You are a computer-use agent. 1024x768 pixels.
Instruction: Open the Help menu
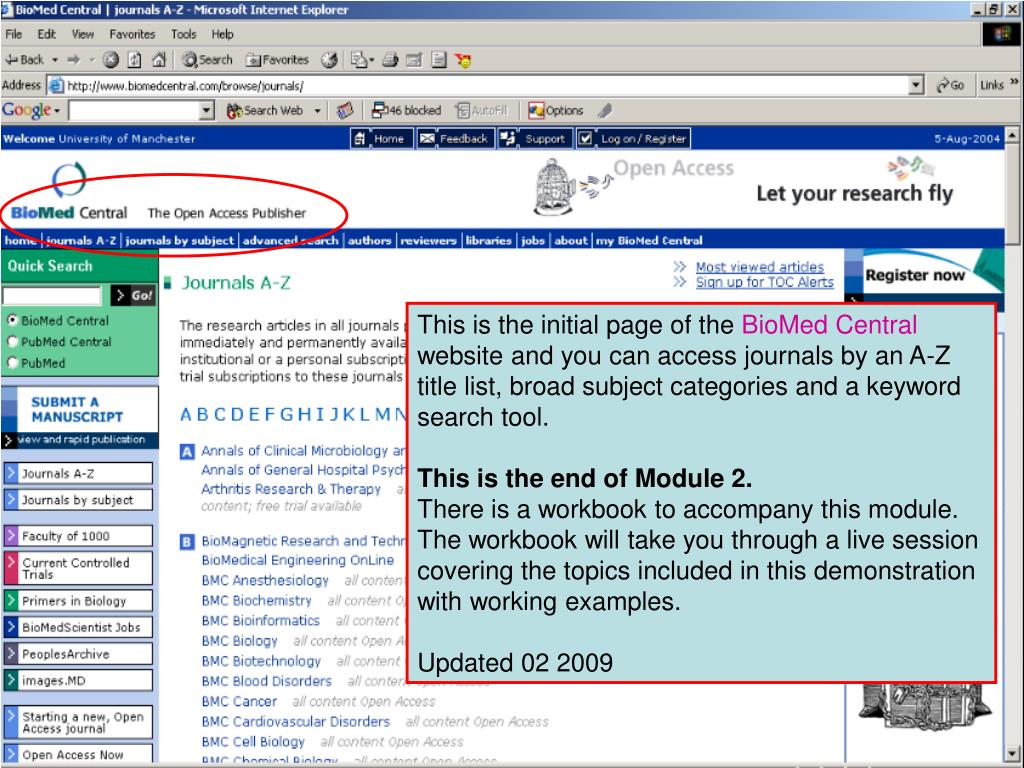point(222,35)
